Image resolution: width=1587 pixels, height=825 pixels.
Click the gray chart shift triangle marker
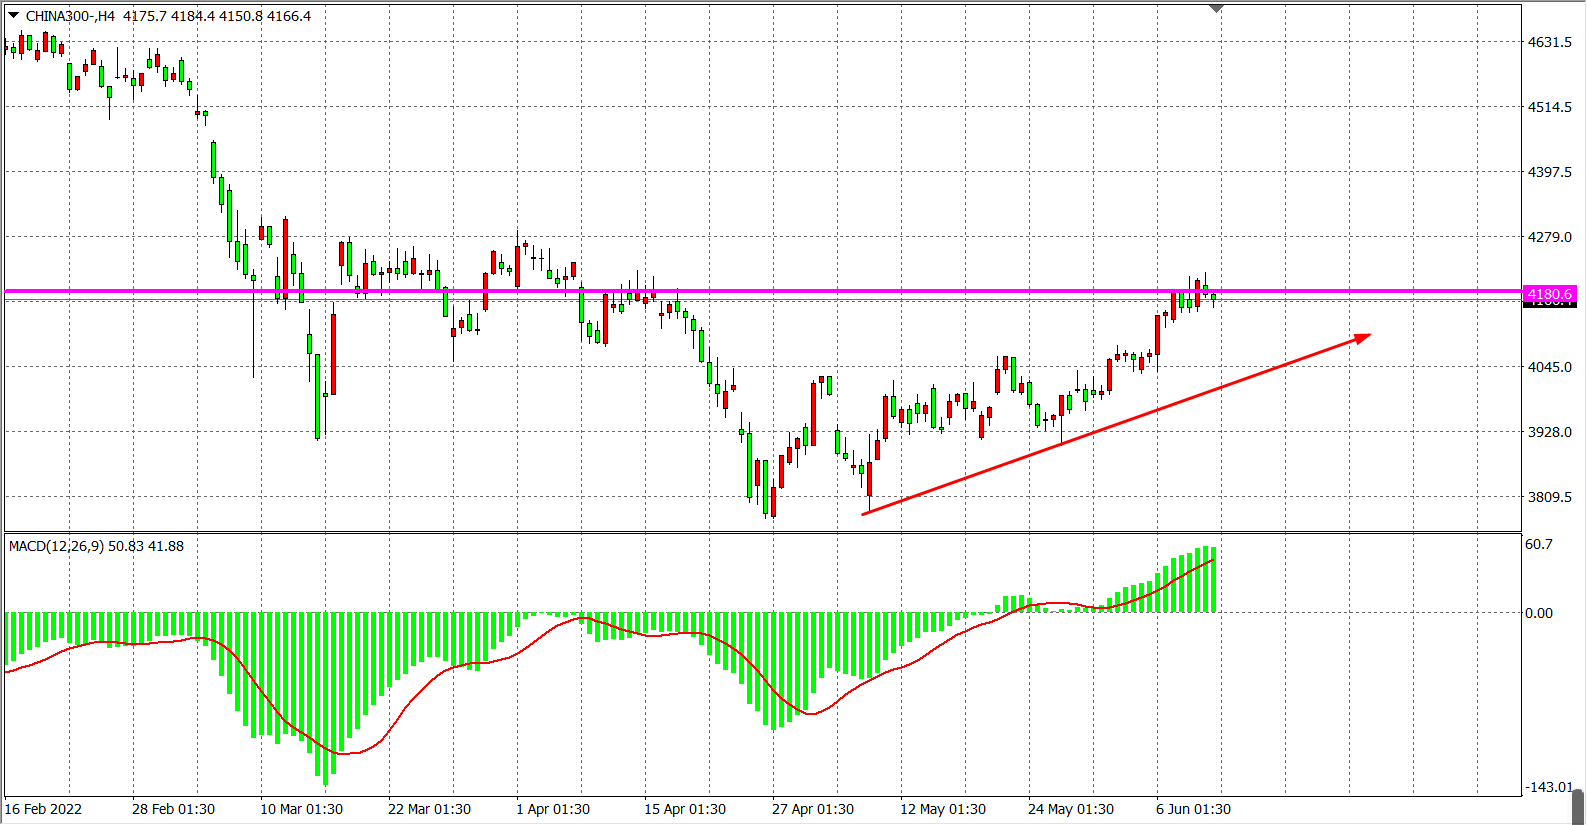(x=1216, y=8)
